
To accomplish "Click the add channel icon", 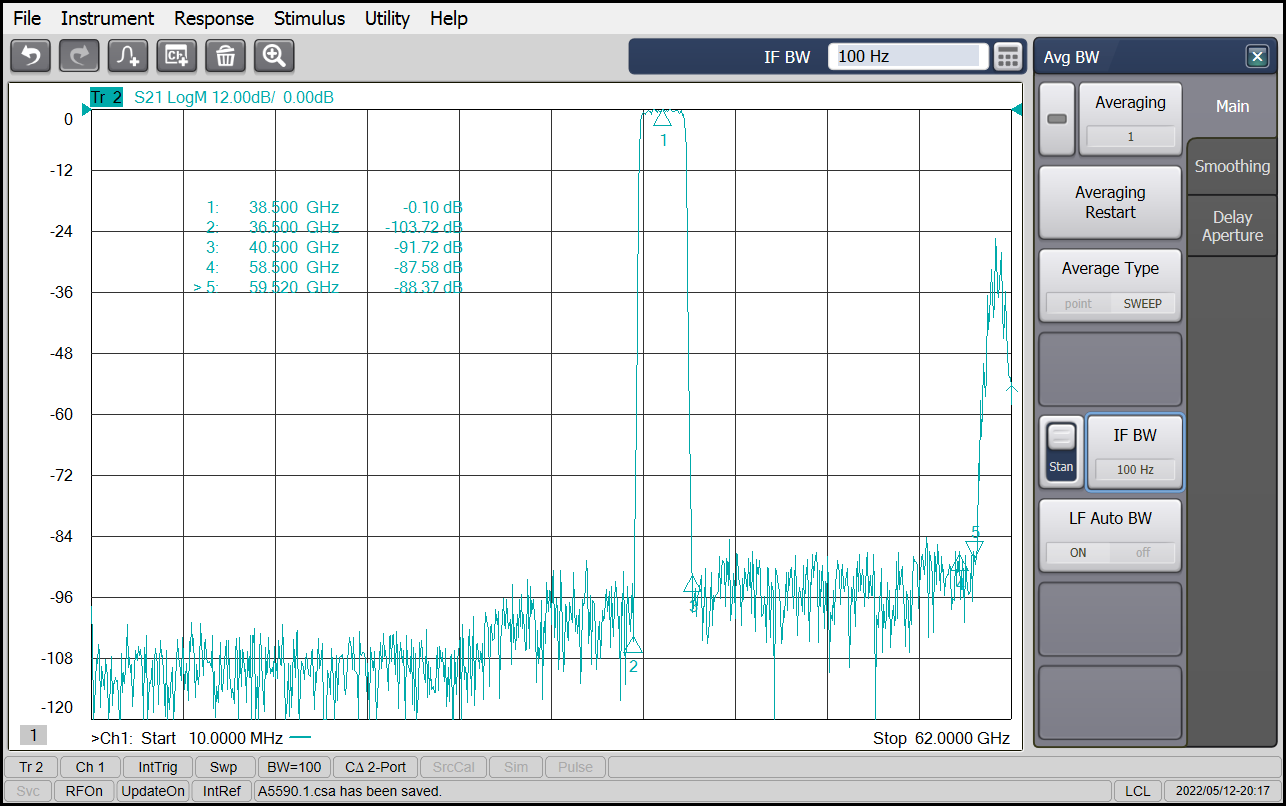I will (177, 56).
